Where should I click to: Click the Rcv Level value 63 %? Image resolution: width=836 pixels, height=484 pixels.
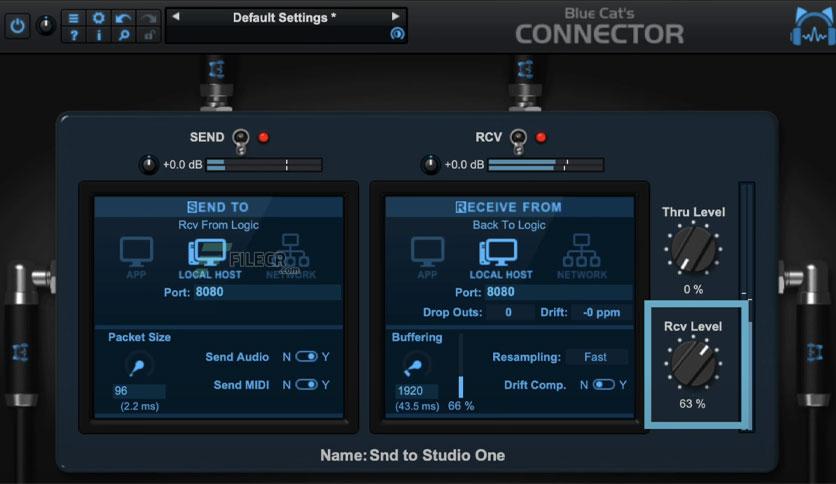click(x=692, y=404)
